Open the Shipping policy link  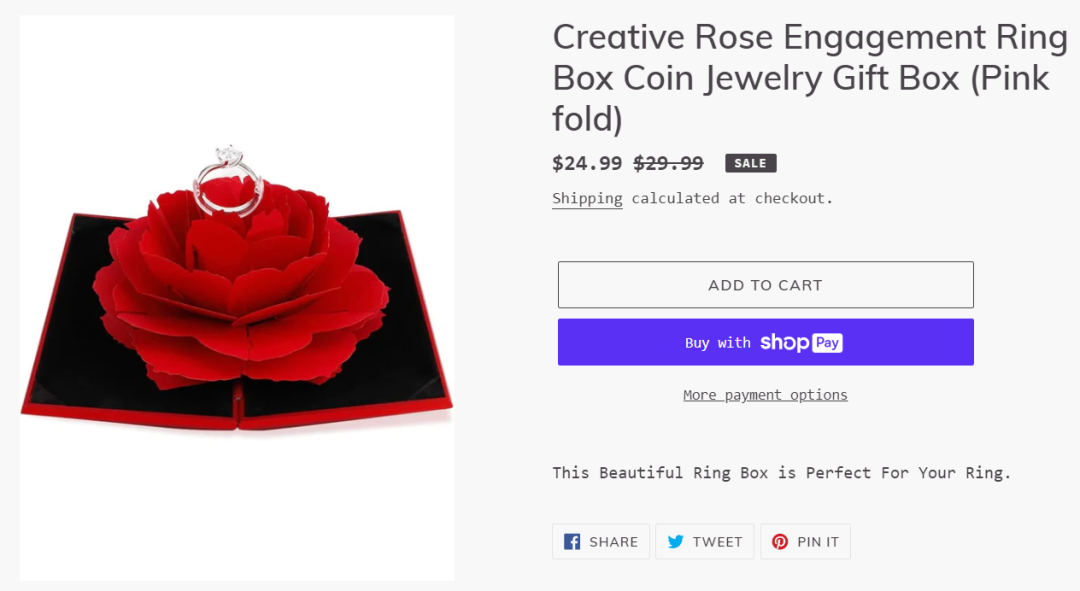click(x=587, y=198)
